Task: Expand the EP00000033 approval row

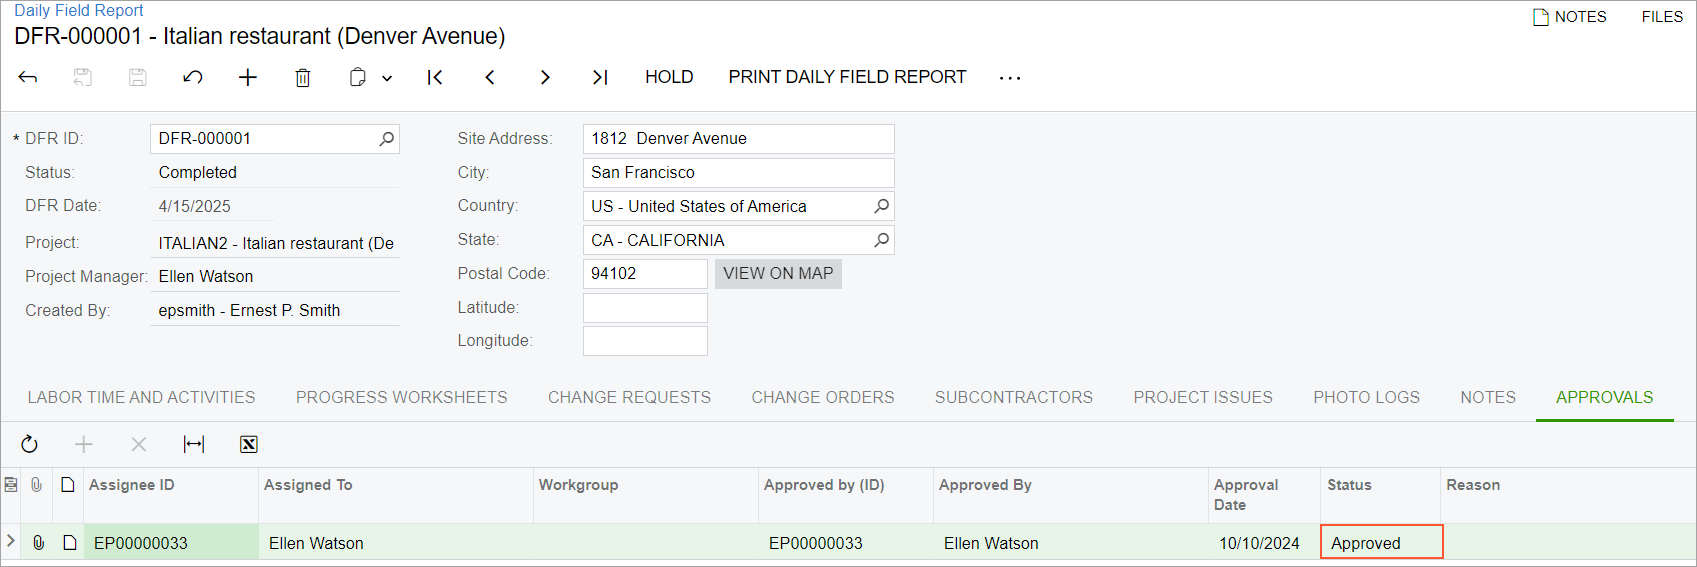Action: tap(11, 541)
